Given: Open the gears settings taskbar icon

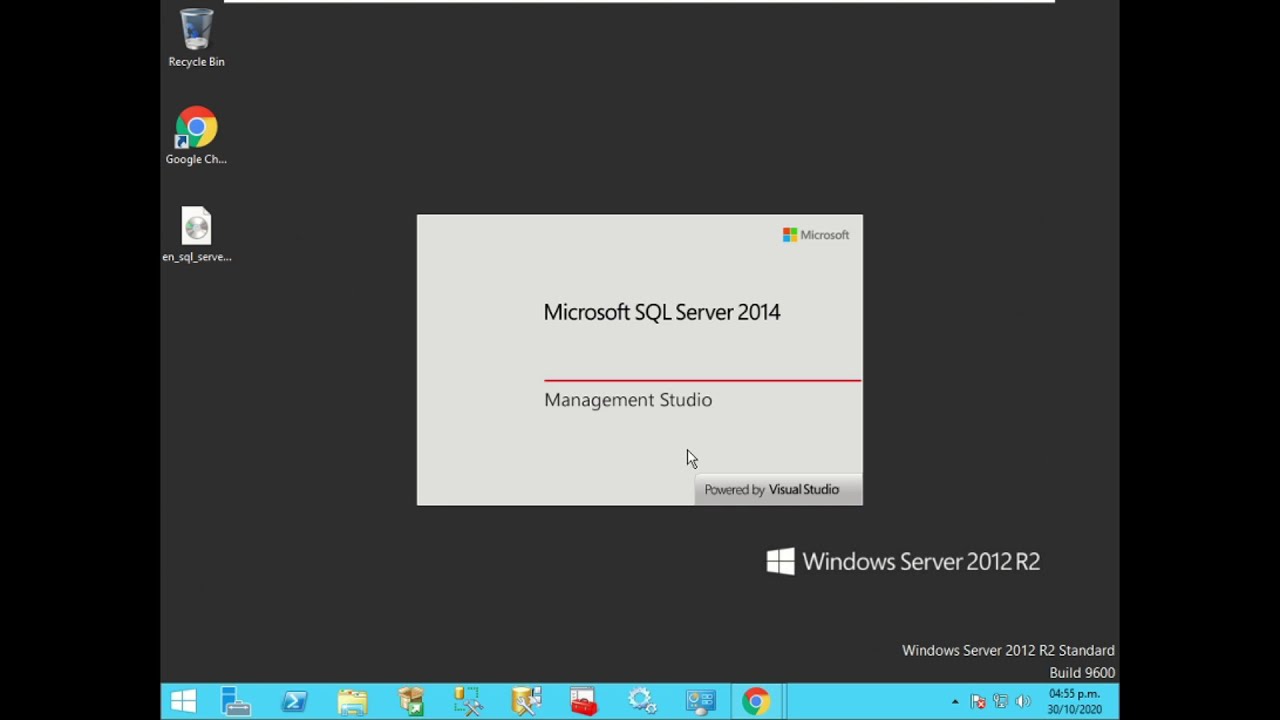Looking at the screenshot, I should coord(641,701).
